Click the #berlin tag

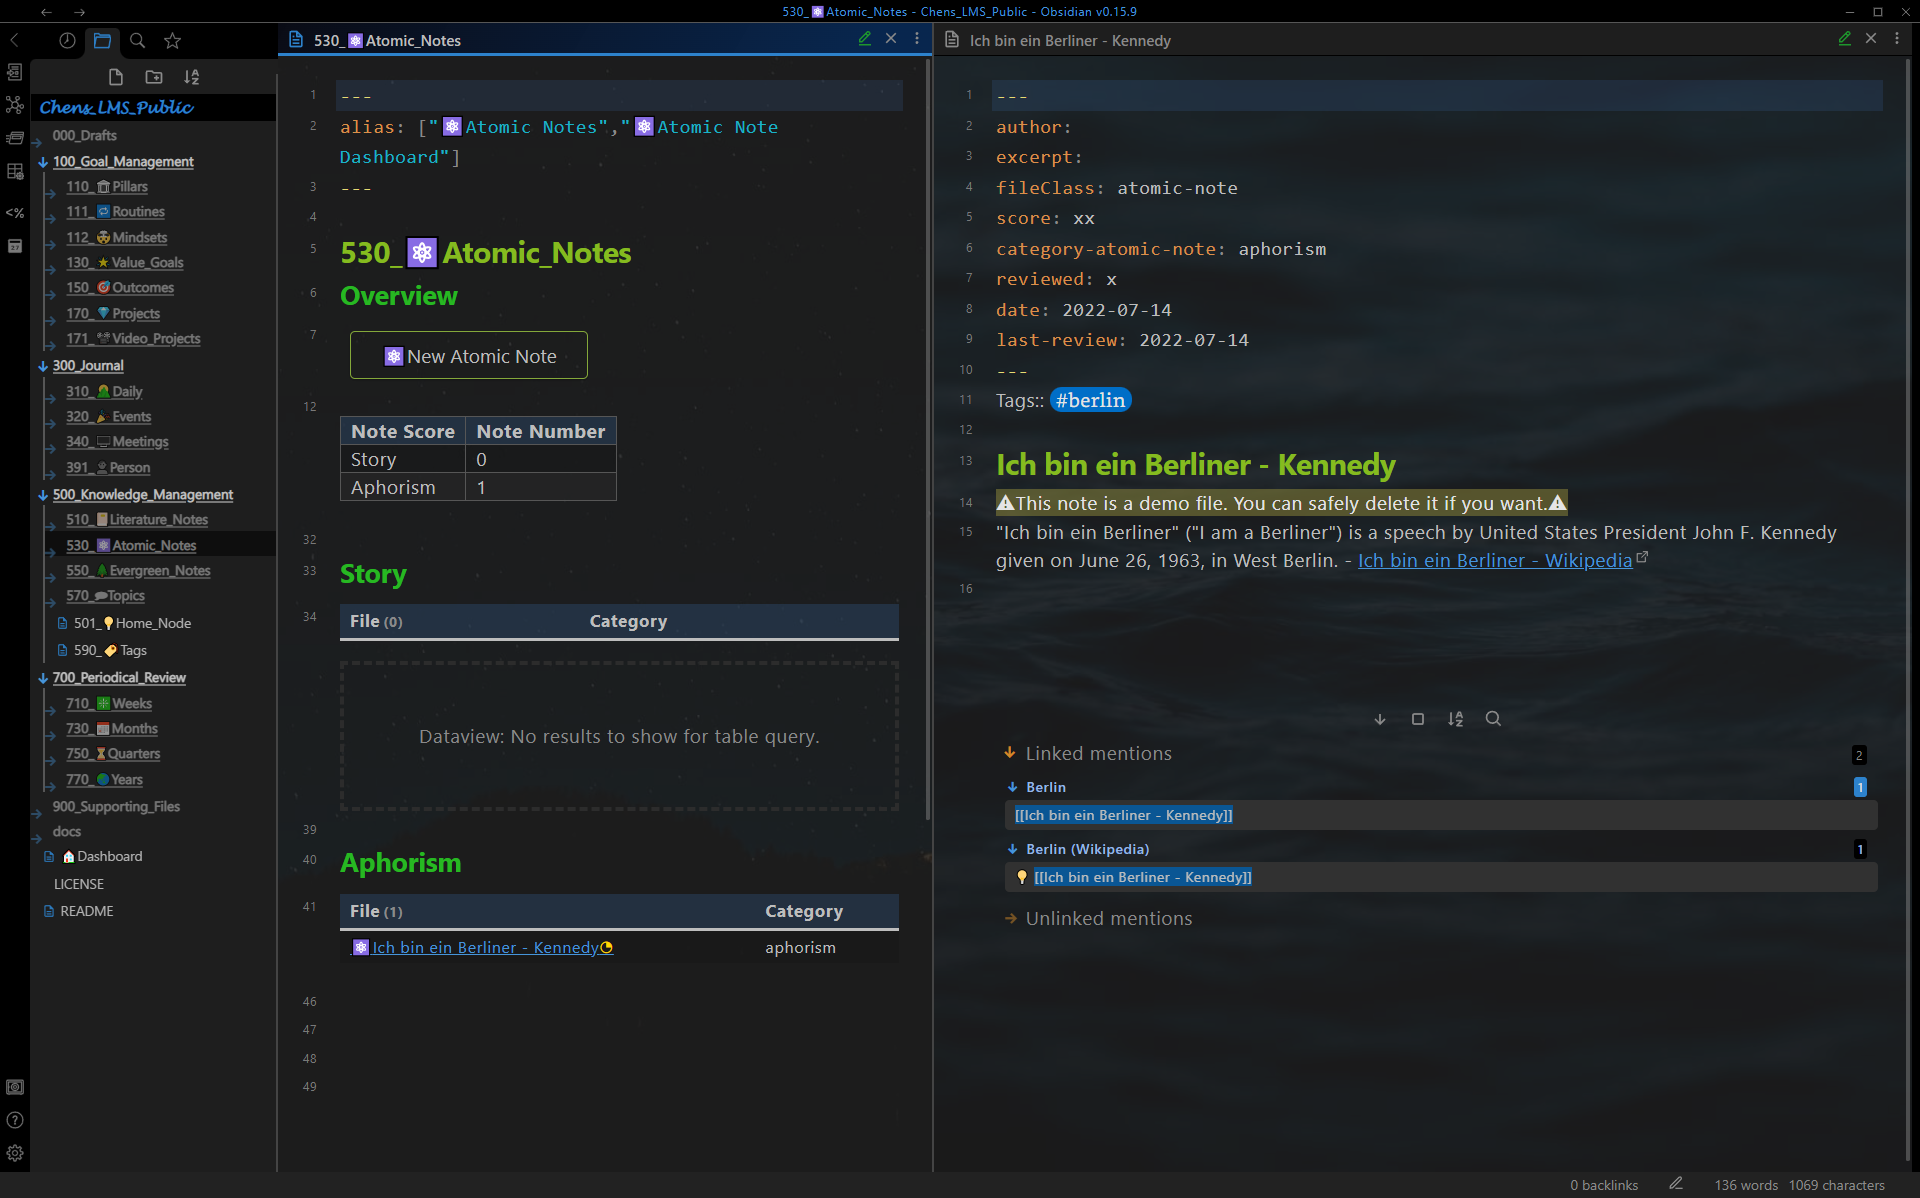click(x=1090, y=400)
